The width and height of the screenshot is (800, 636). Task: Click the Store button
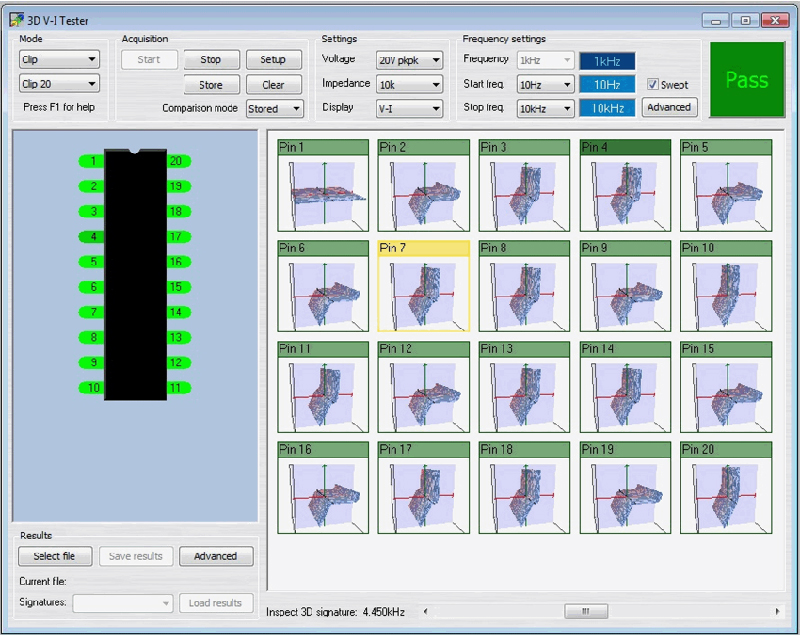coord(211,85)
